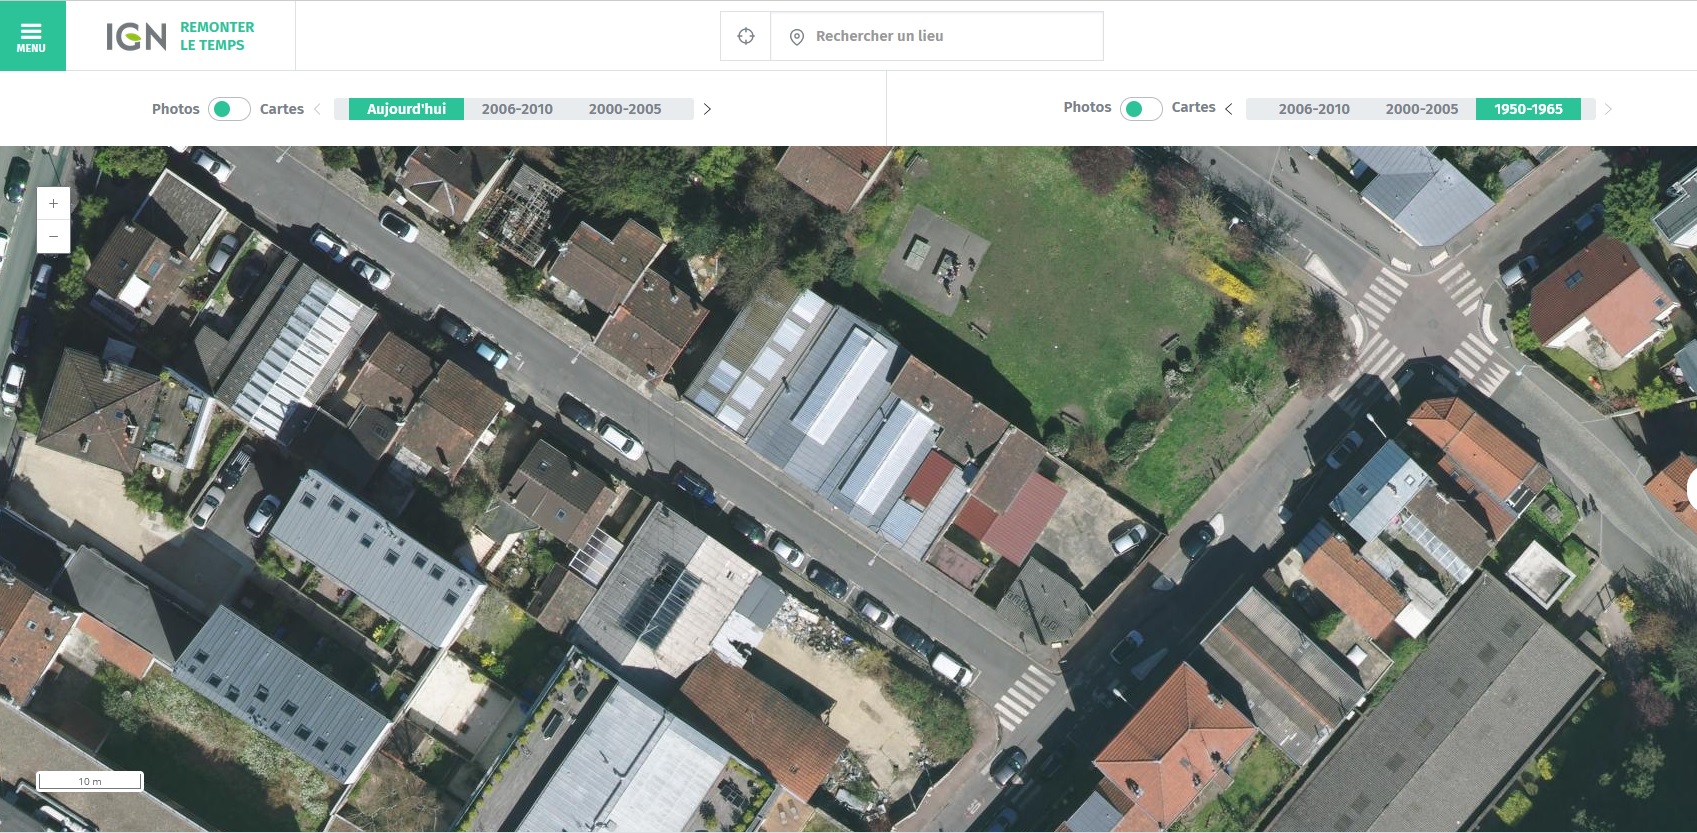The height and width of the screenshot is (833, 1697).
Task: Toggle right Photos/Cartes switch
Action: (1141, 108)
